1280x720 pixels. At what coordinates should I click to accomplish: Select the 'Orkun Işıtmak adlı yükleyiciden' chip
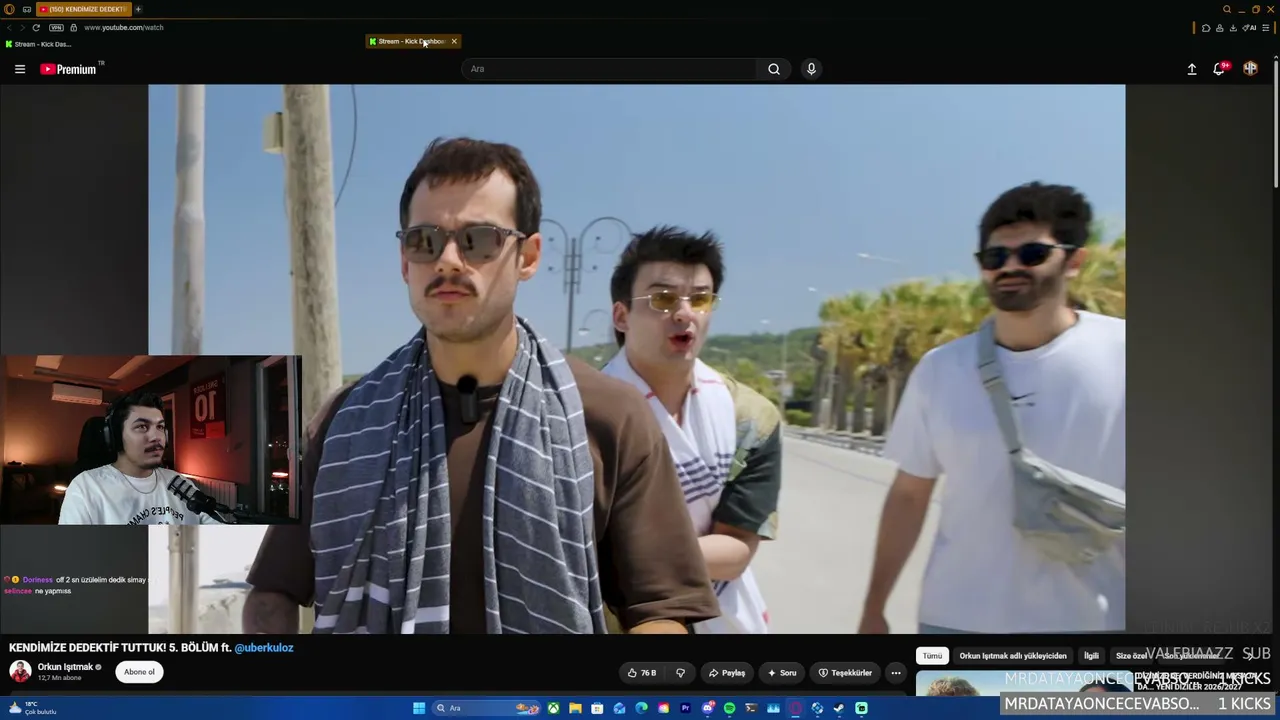(1013, 656)
